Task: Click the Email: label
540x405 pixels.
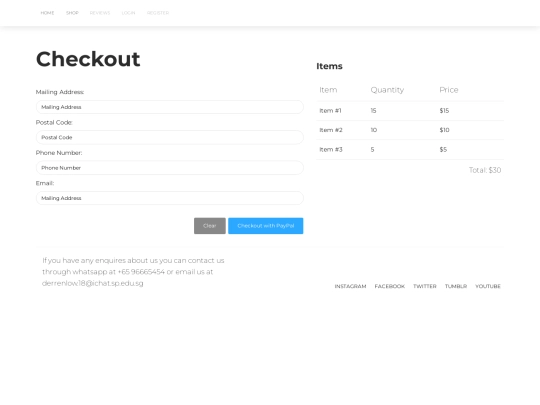Action: tap(45, 183)
